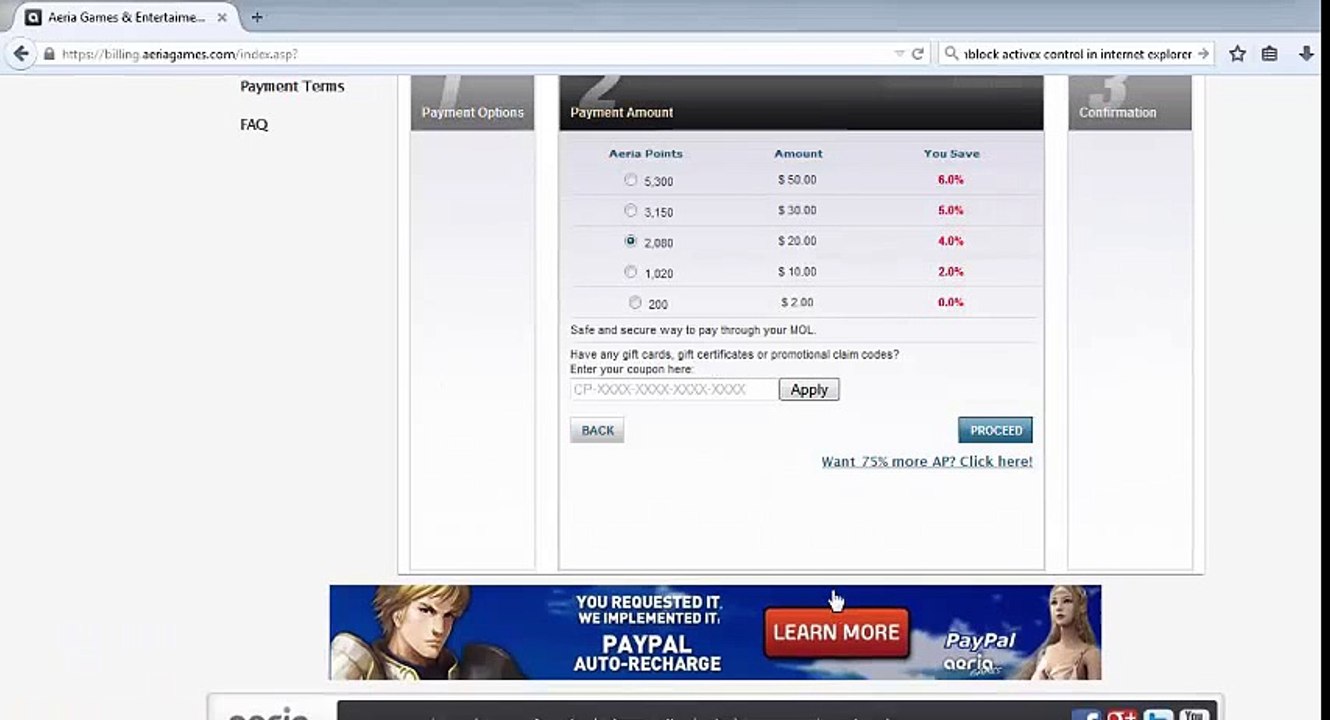
Task: Open the YouTube social icon
Action: (1194, 716)
